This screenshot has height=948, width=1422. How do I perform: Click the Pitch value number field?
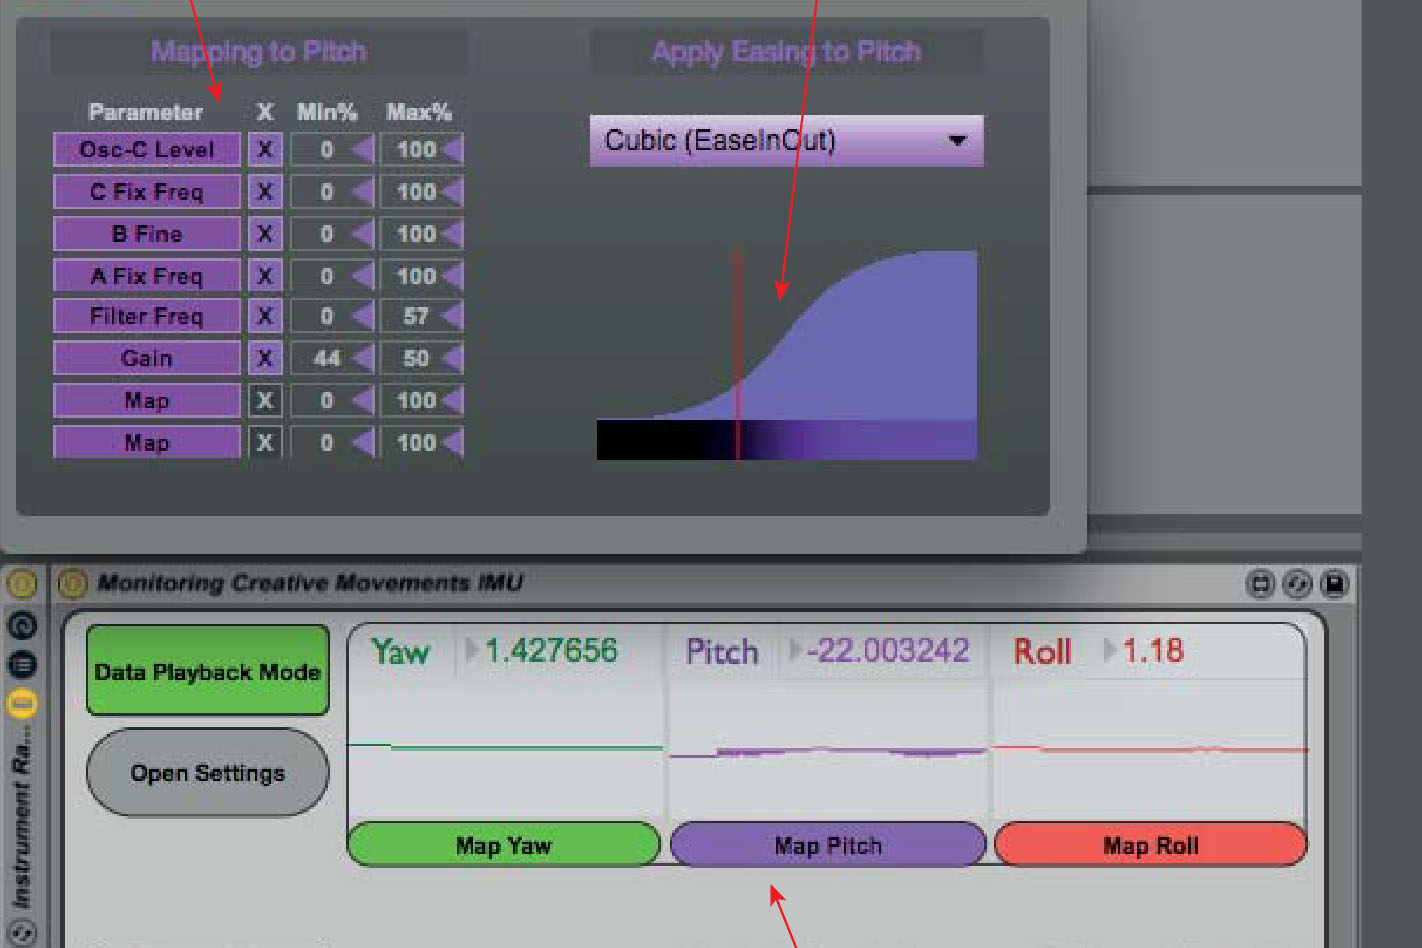pyautogui.click(x=887, y=652)
